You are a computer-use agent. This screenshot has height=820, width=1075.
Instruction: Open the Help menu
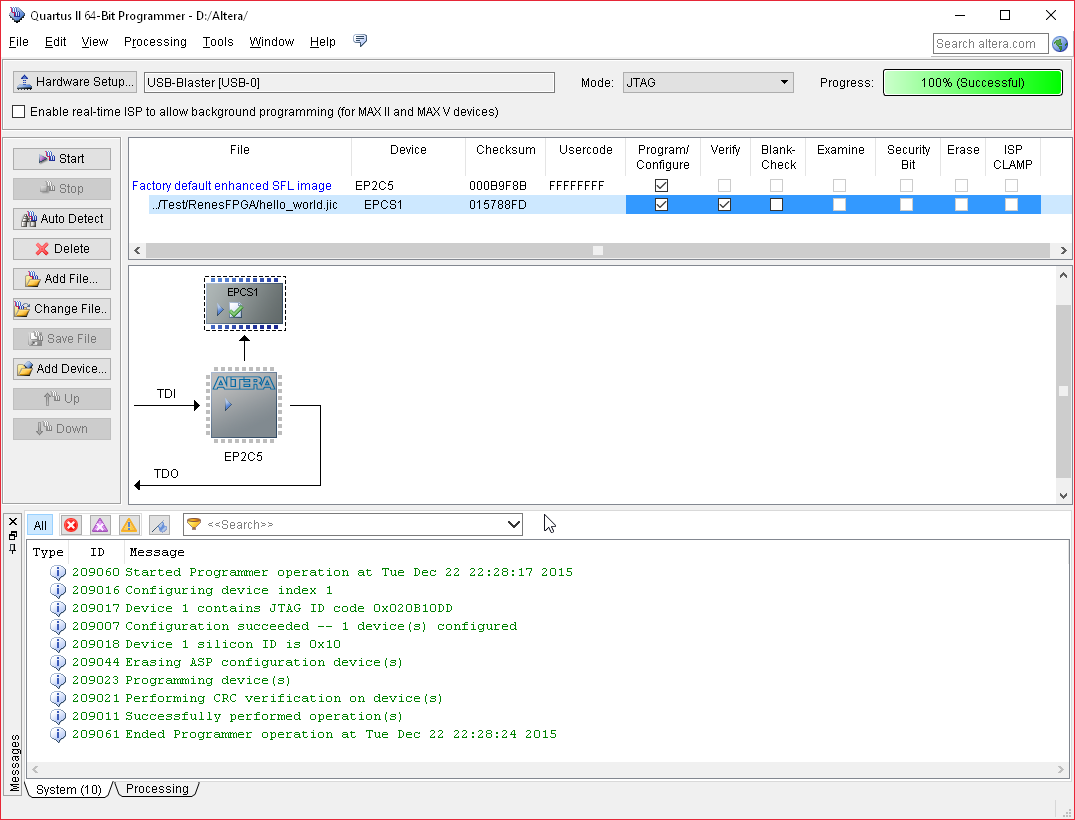coord(323,42)
